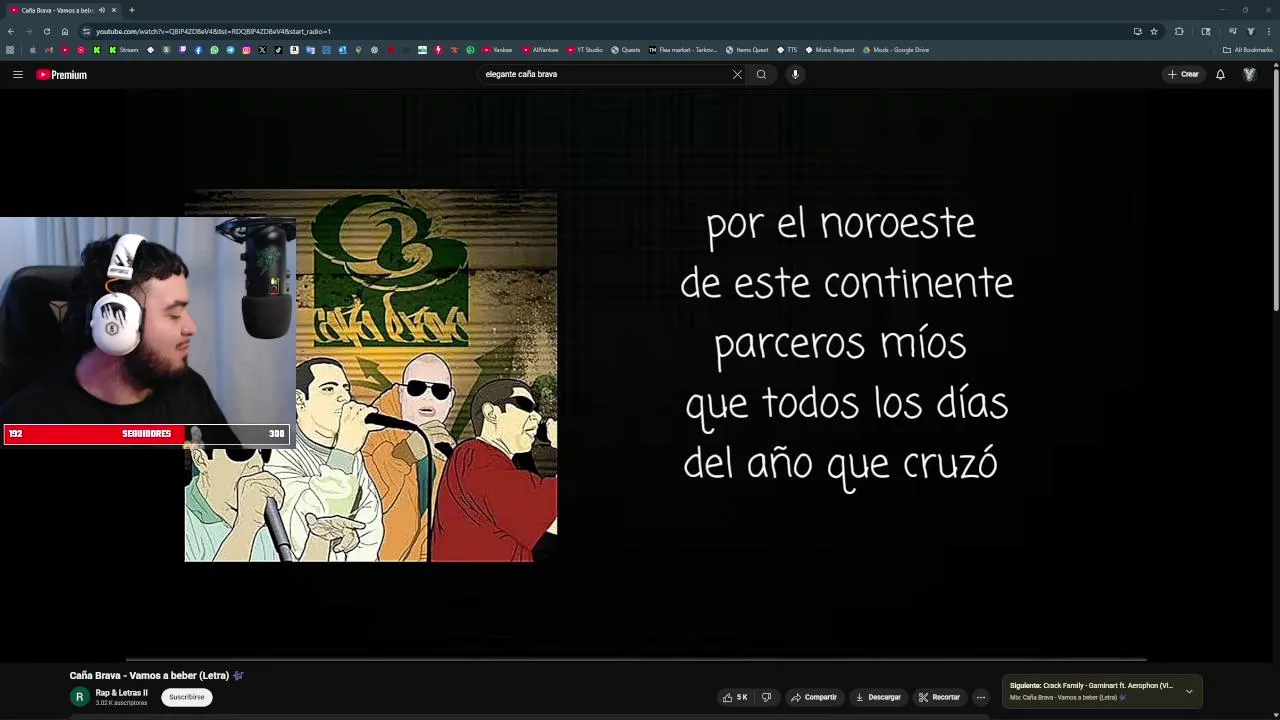Open the YouTube account avatar menu
The image size is (1280, 720).
(x=1249, y=74)
